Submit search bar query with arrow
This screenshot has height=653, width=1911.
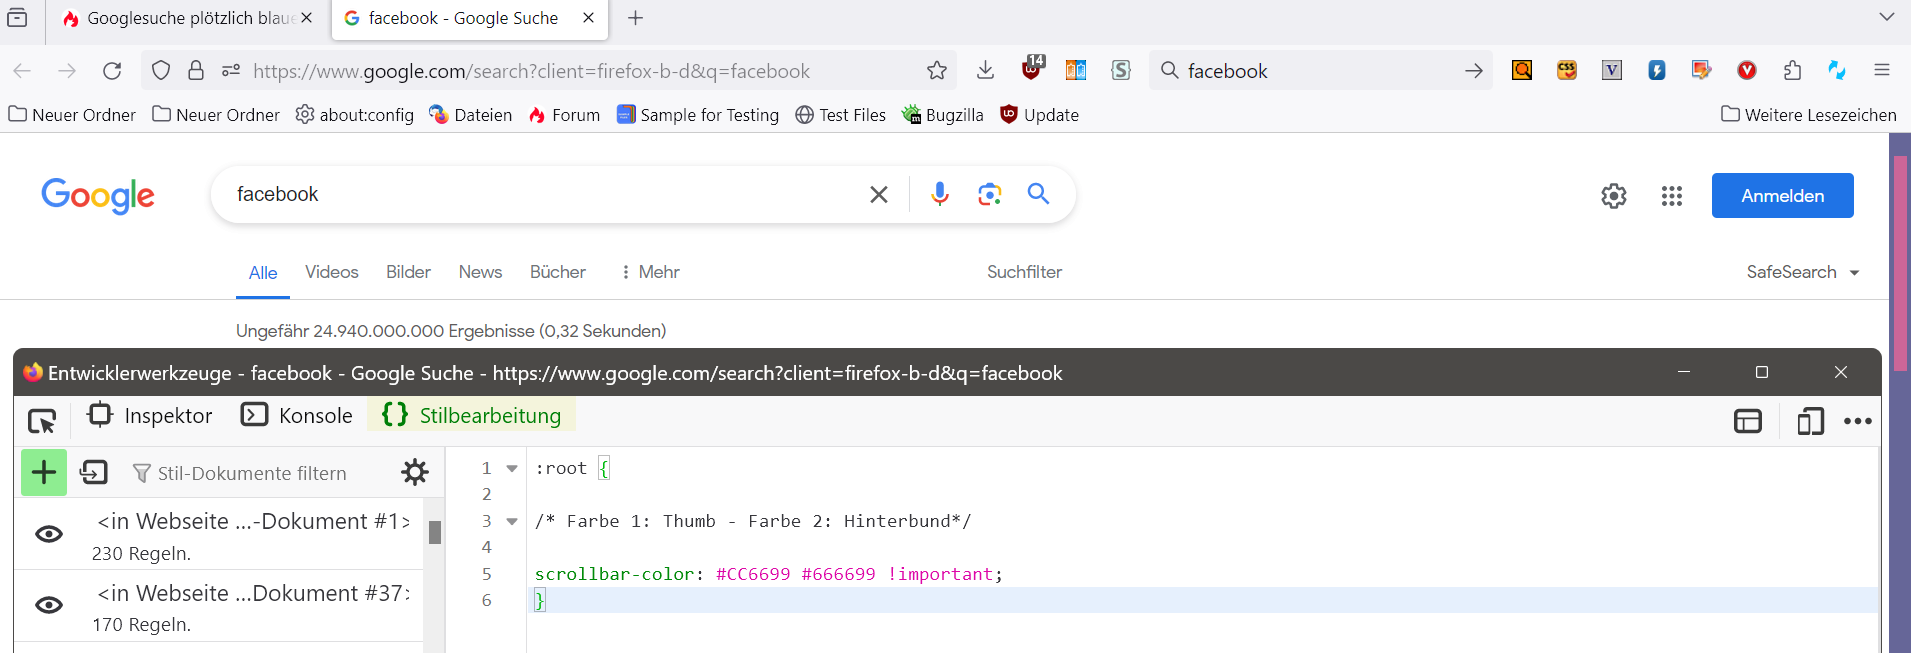(1474, 70)
